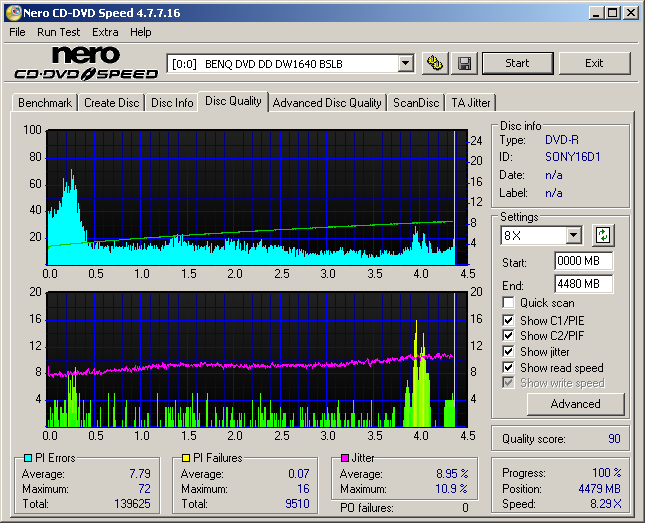The width and height of the screenshot is (645, 523).
Task: Click the green refresh icon in Settings
Action: pyautogui.click(x=602, y=236)
